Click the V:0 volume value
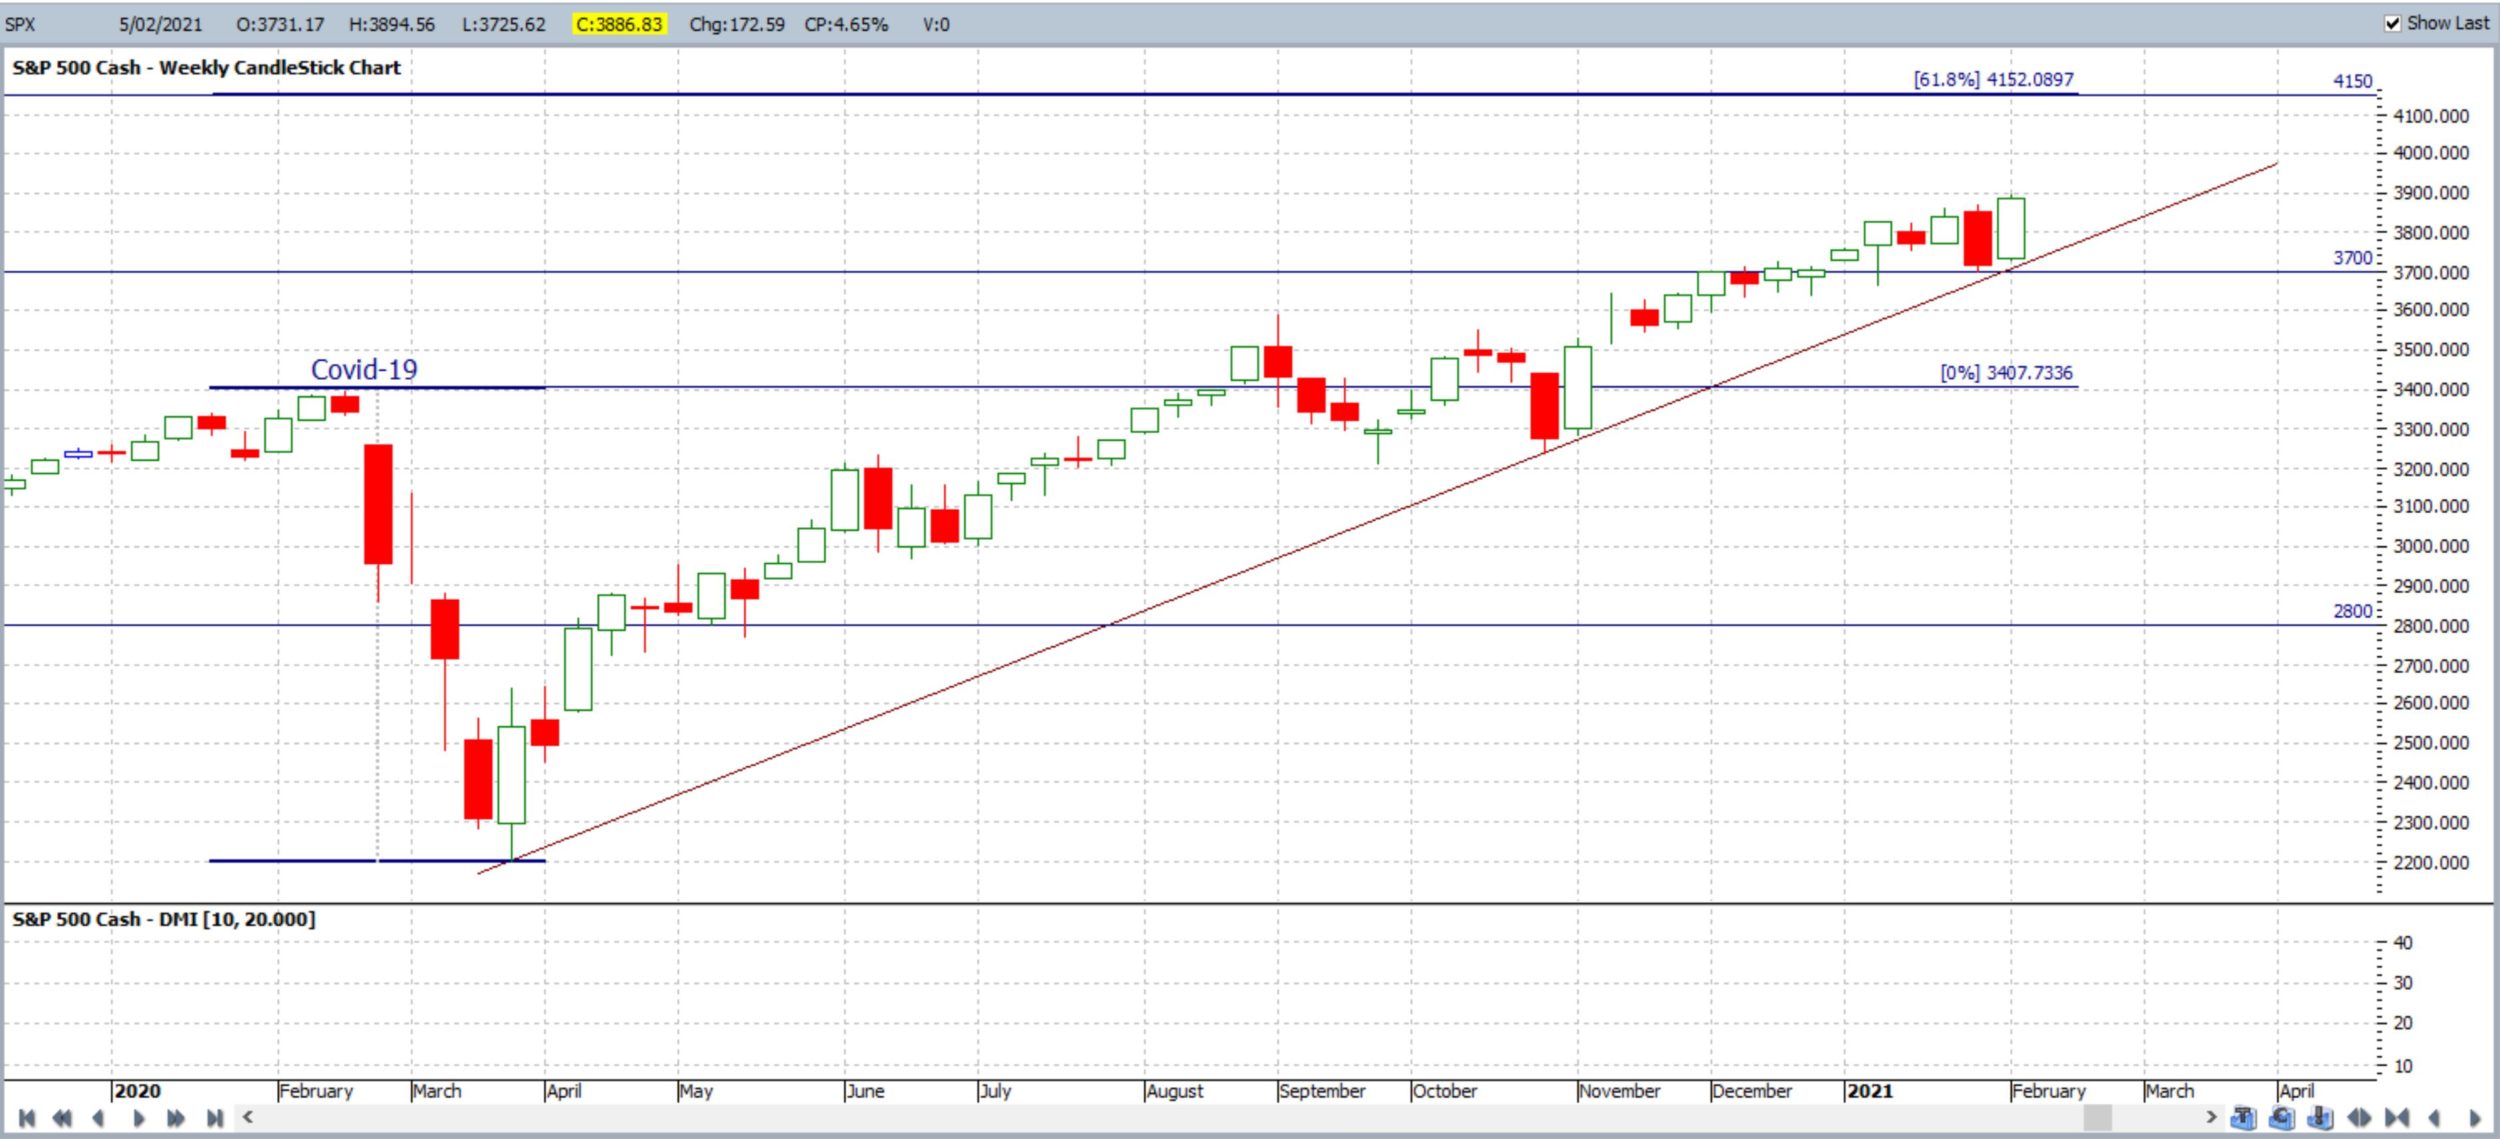This screenshot has height=1139, width=2500. click(936, 24)
